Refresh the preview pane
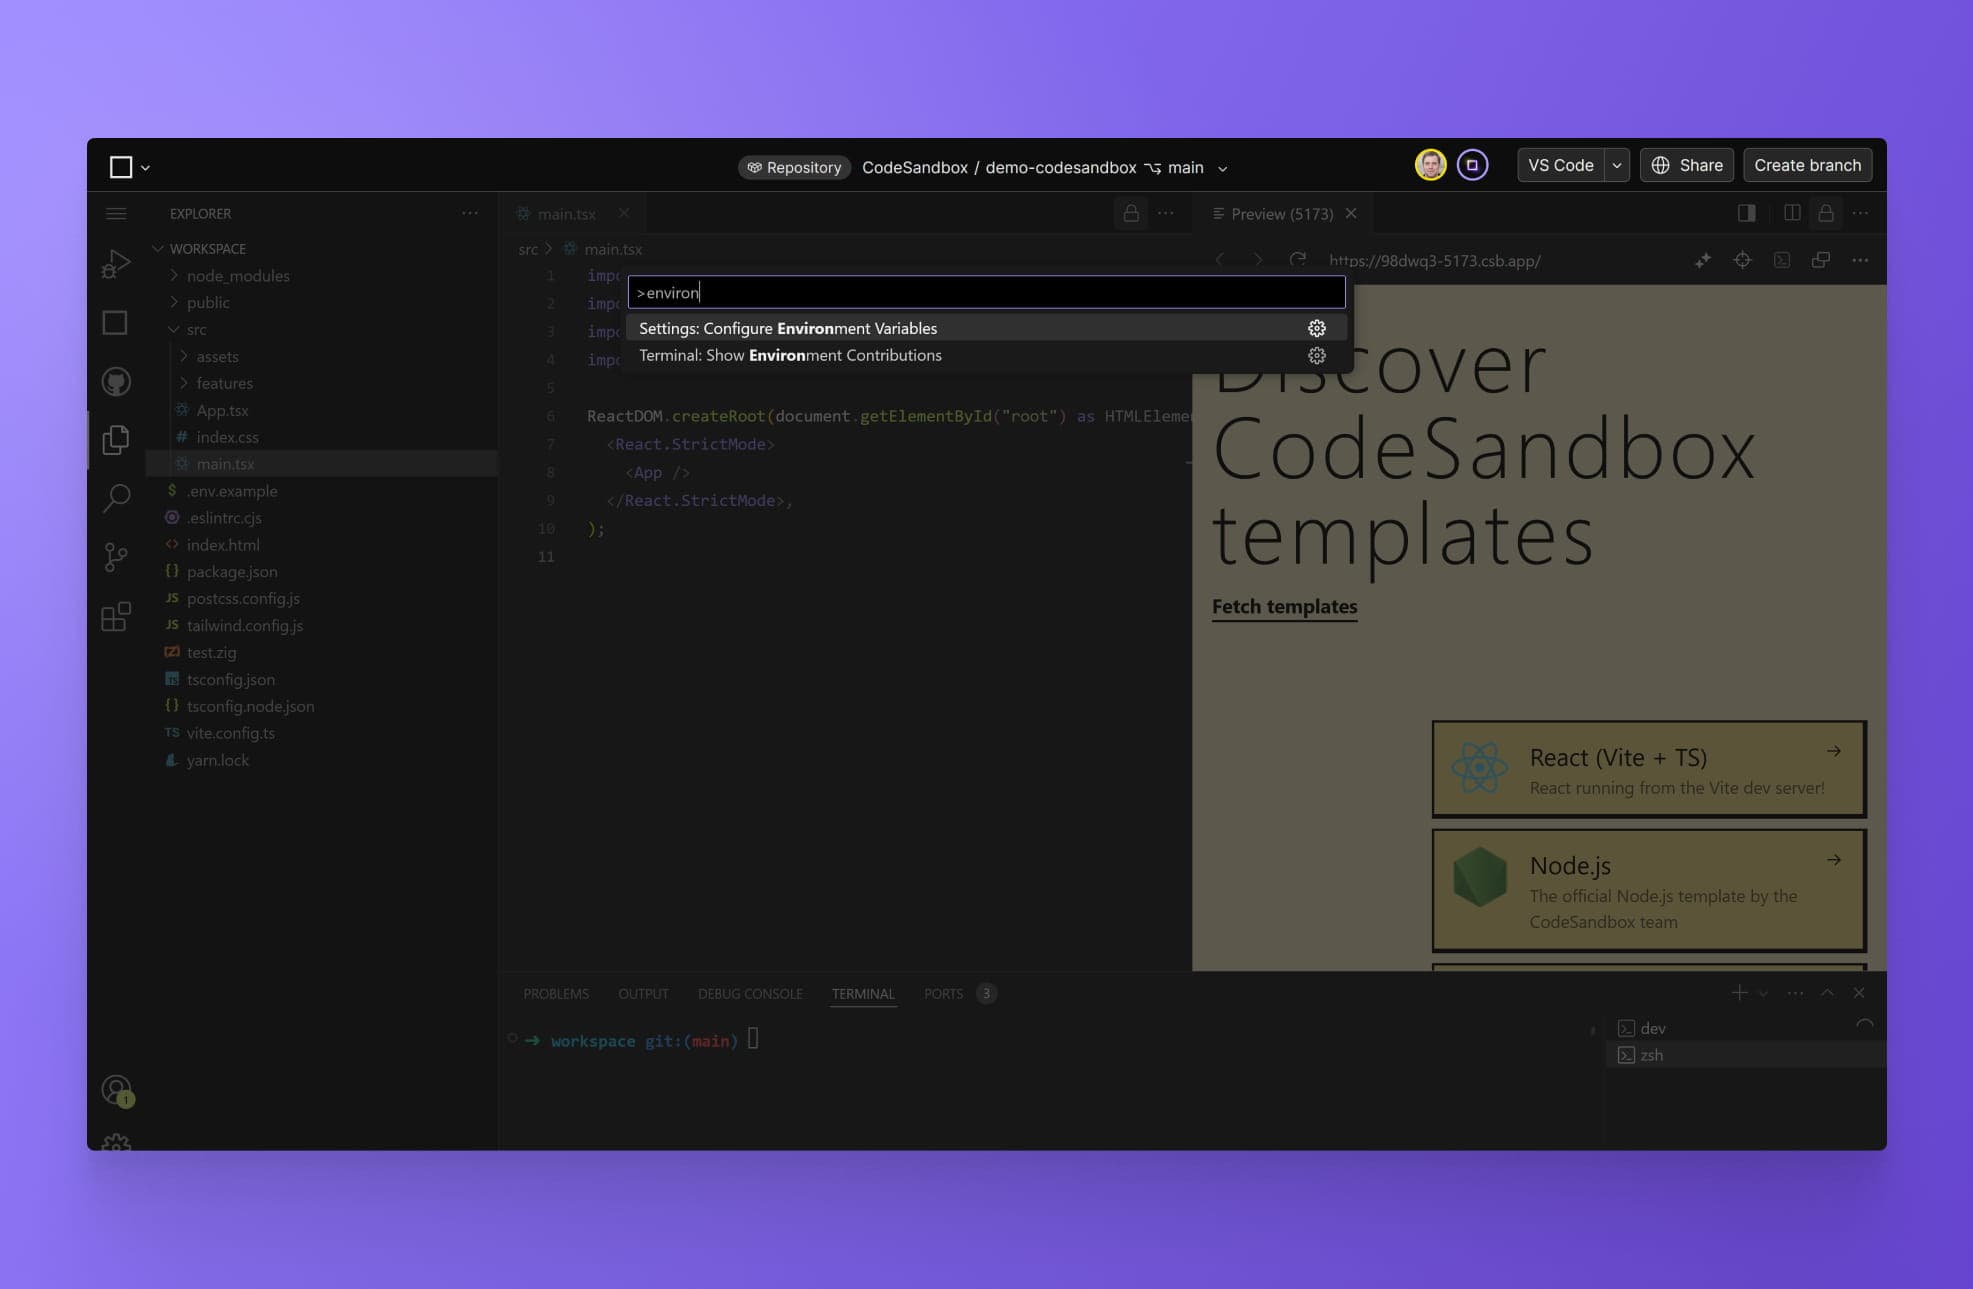Screen dimensions: 1973x1289 (1297, 260)
